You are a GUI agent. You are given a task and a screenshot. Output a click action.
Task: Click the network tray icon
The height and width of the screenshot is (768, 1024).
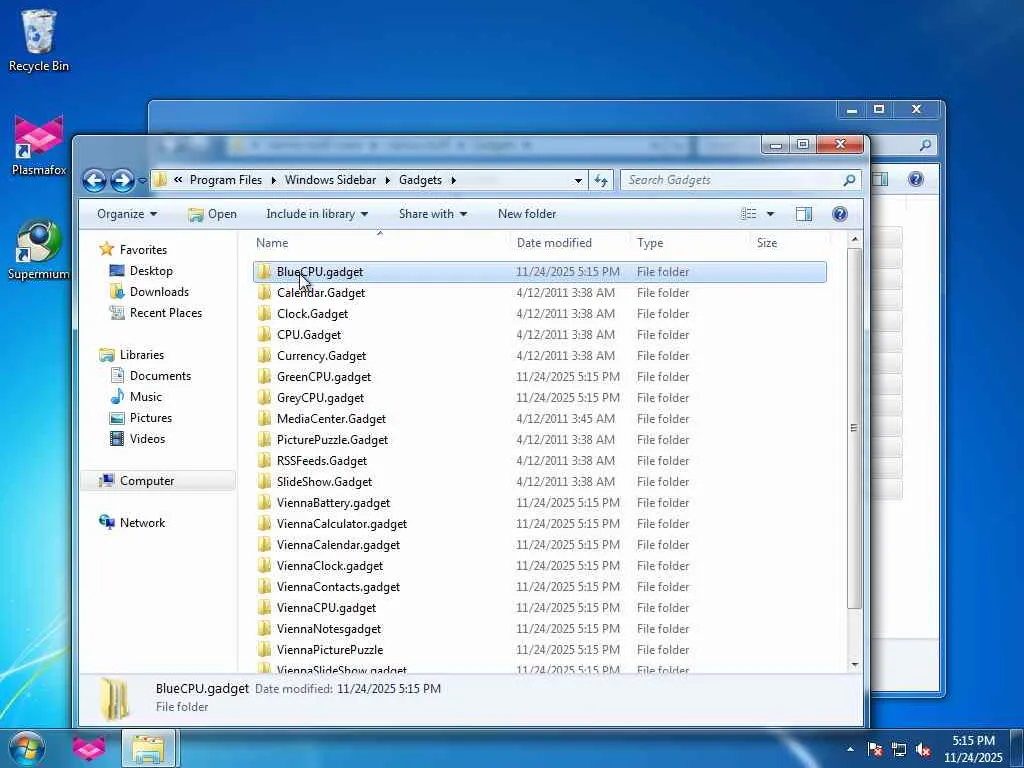pos(899,750)
